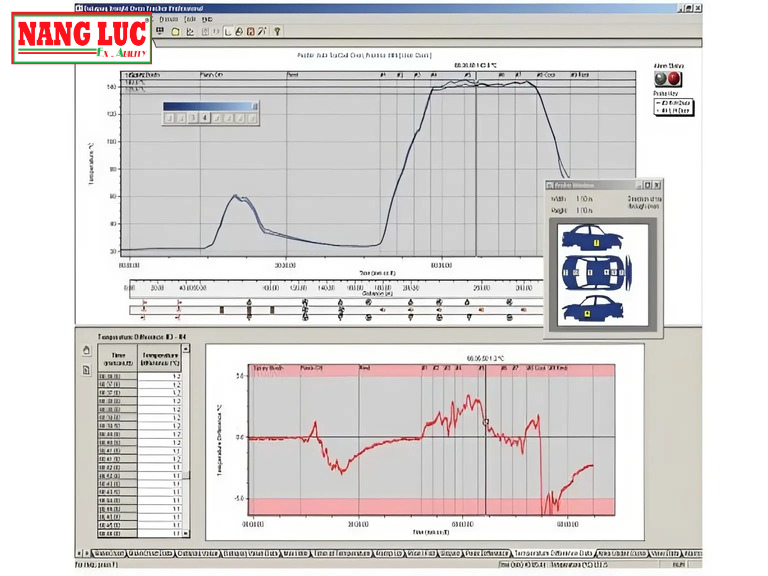
Task: Open the Peak Difference tab
Action: coord(486,552)
